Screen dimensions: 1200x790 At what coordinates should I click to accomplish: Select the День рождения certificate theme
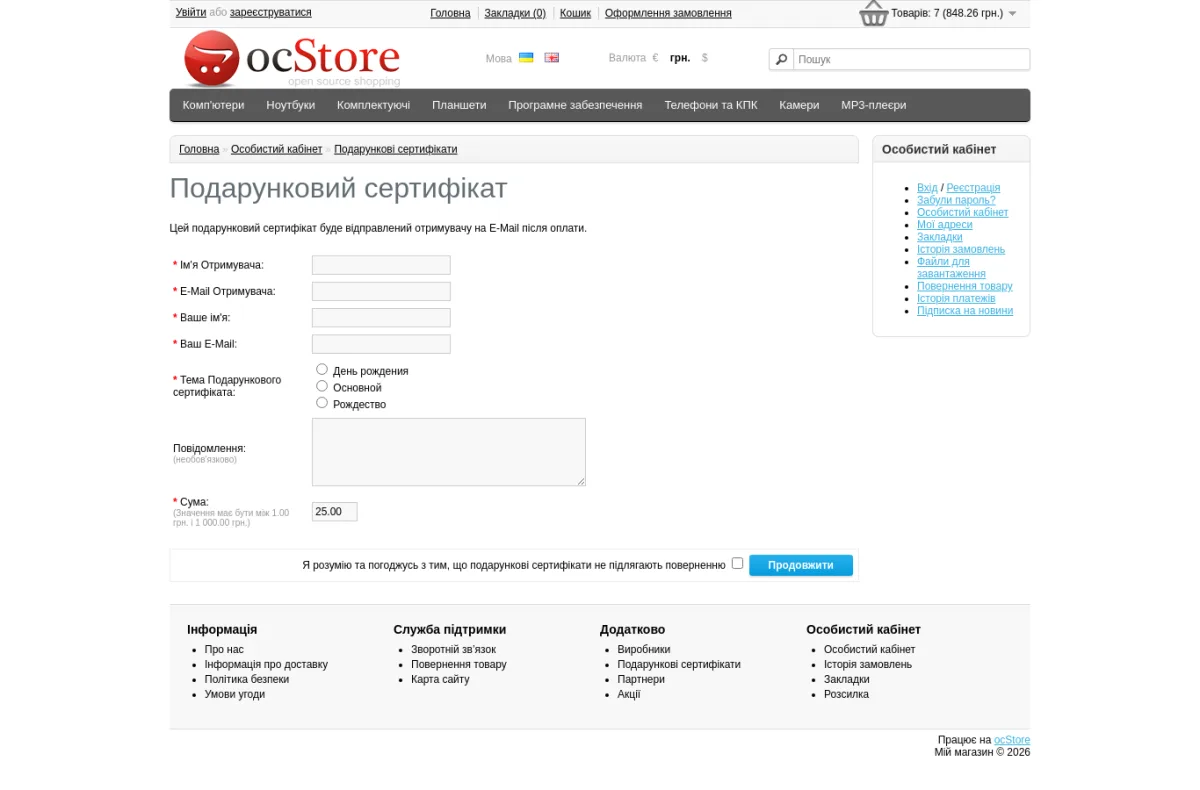coord(322,369)
